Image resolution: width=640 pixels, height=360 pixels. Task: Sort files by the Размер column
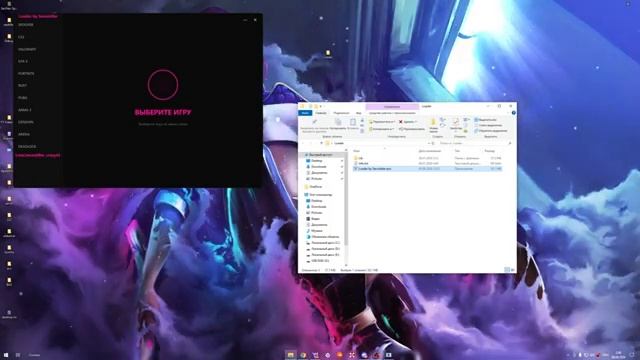click(490, 151)
